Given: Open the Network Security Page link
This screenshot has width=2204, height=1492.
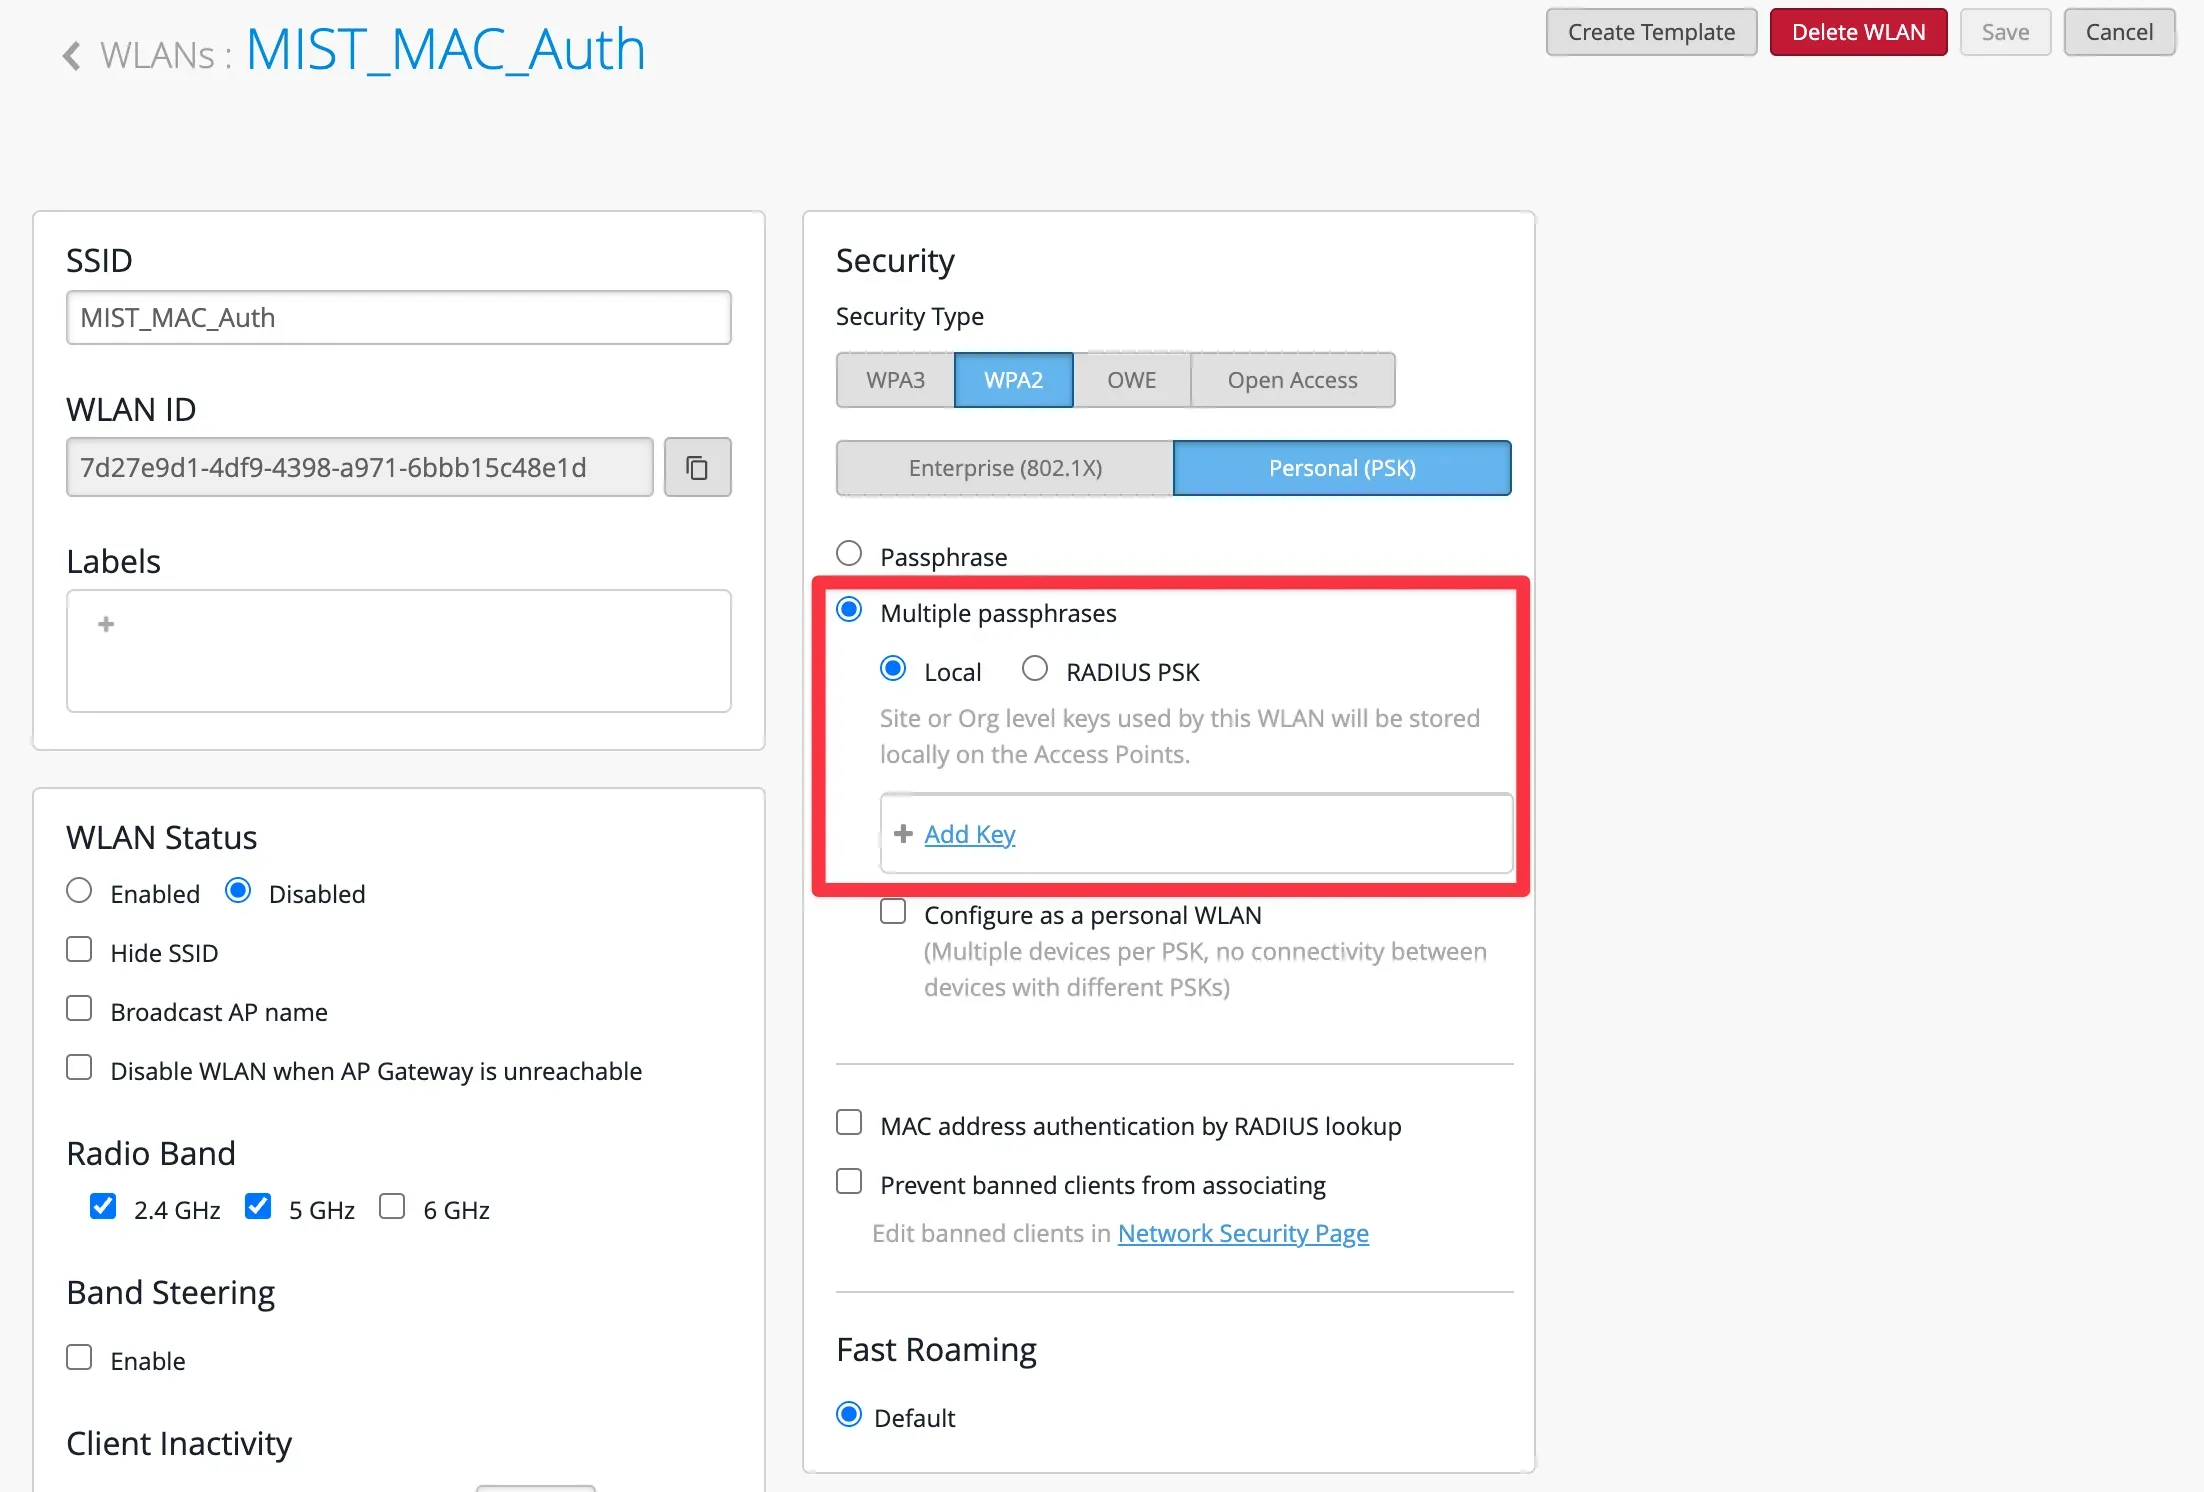Looking at the screenshot, I should click(x=1243, y=1233).
